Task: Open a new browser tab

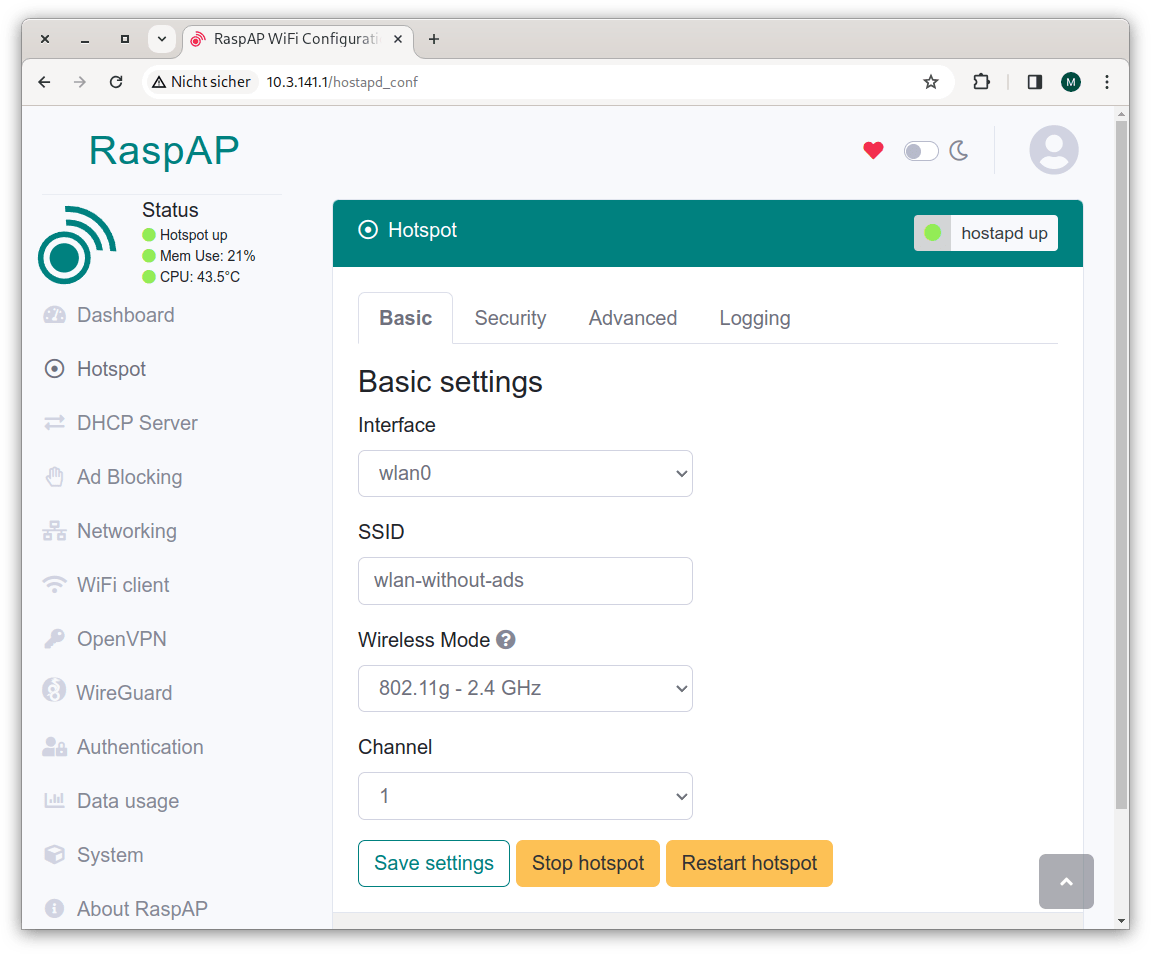Action: 434,40
